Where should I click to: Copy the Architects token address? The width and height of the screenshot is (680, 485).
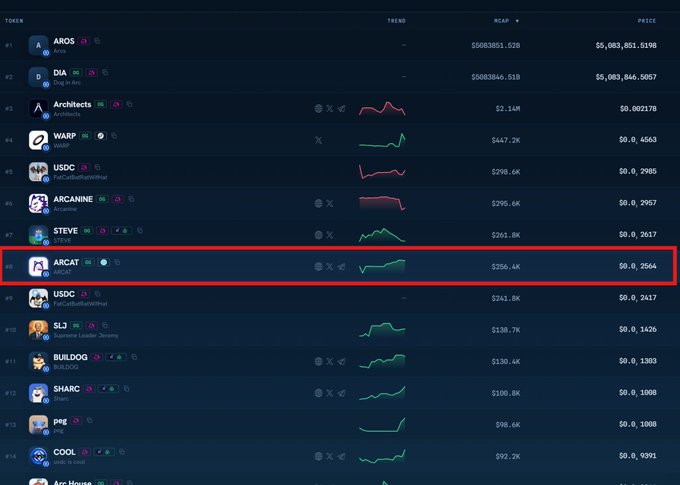point(129,104)
